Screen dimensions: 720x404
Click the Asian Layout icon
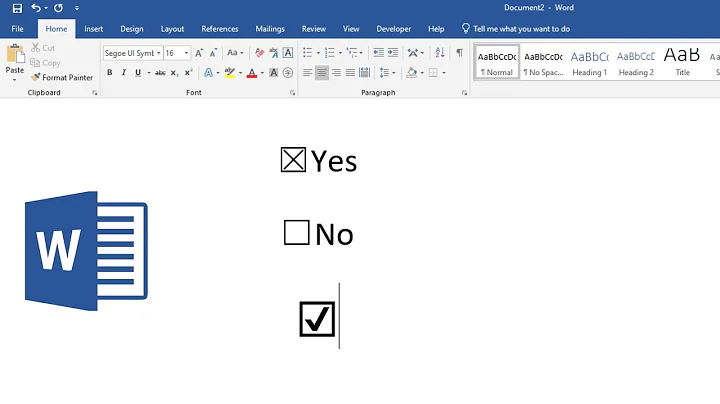(413, 53)
